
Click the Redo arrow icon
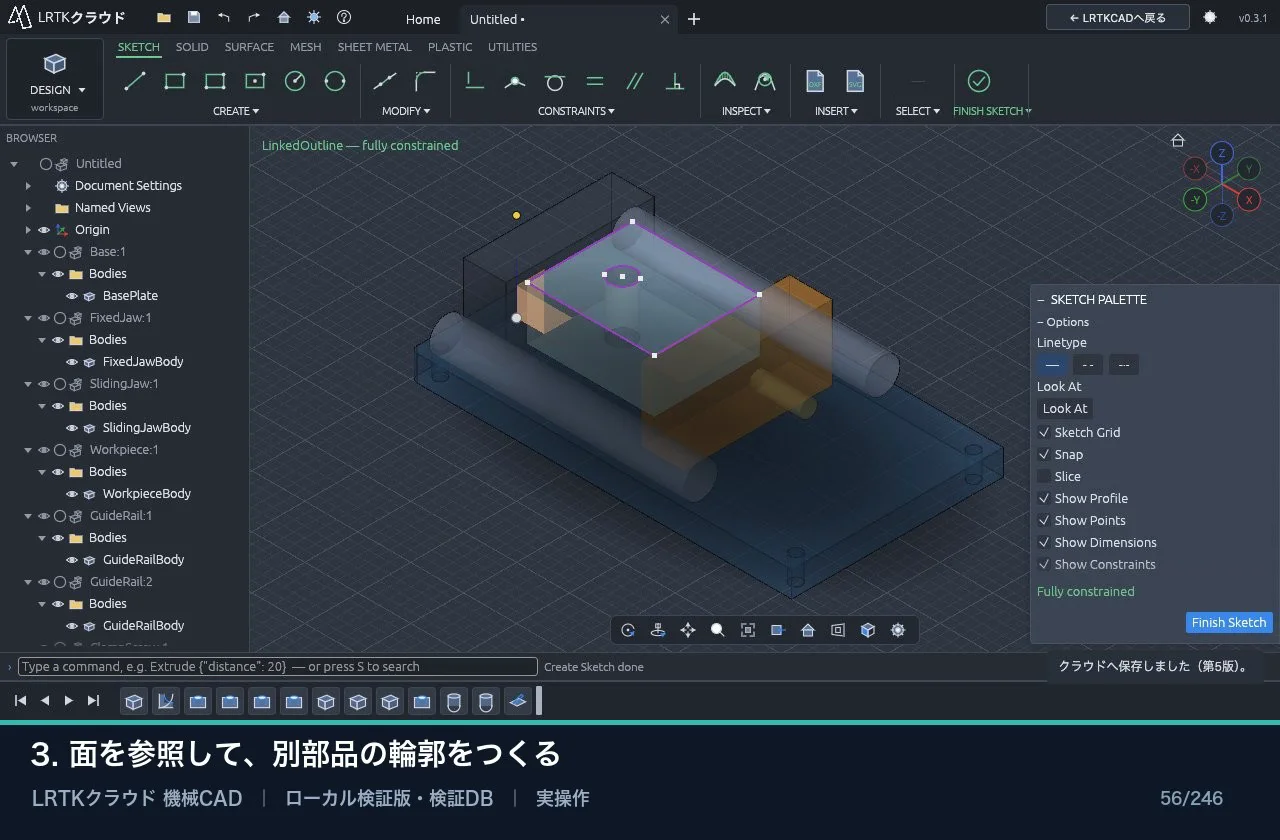coord(254,18)
